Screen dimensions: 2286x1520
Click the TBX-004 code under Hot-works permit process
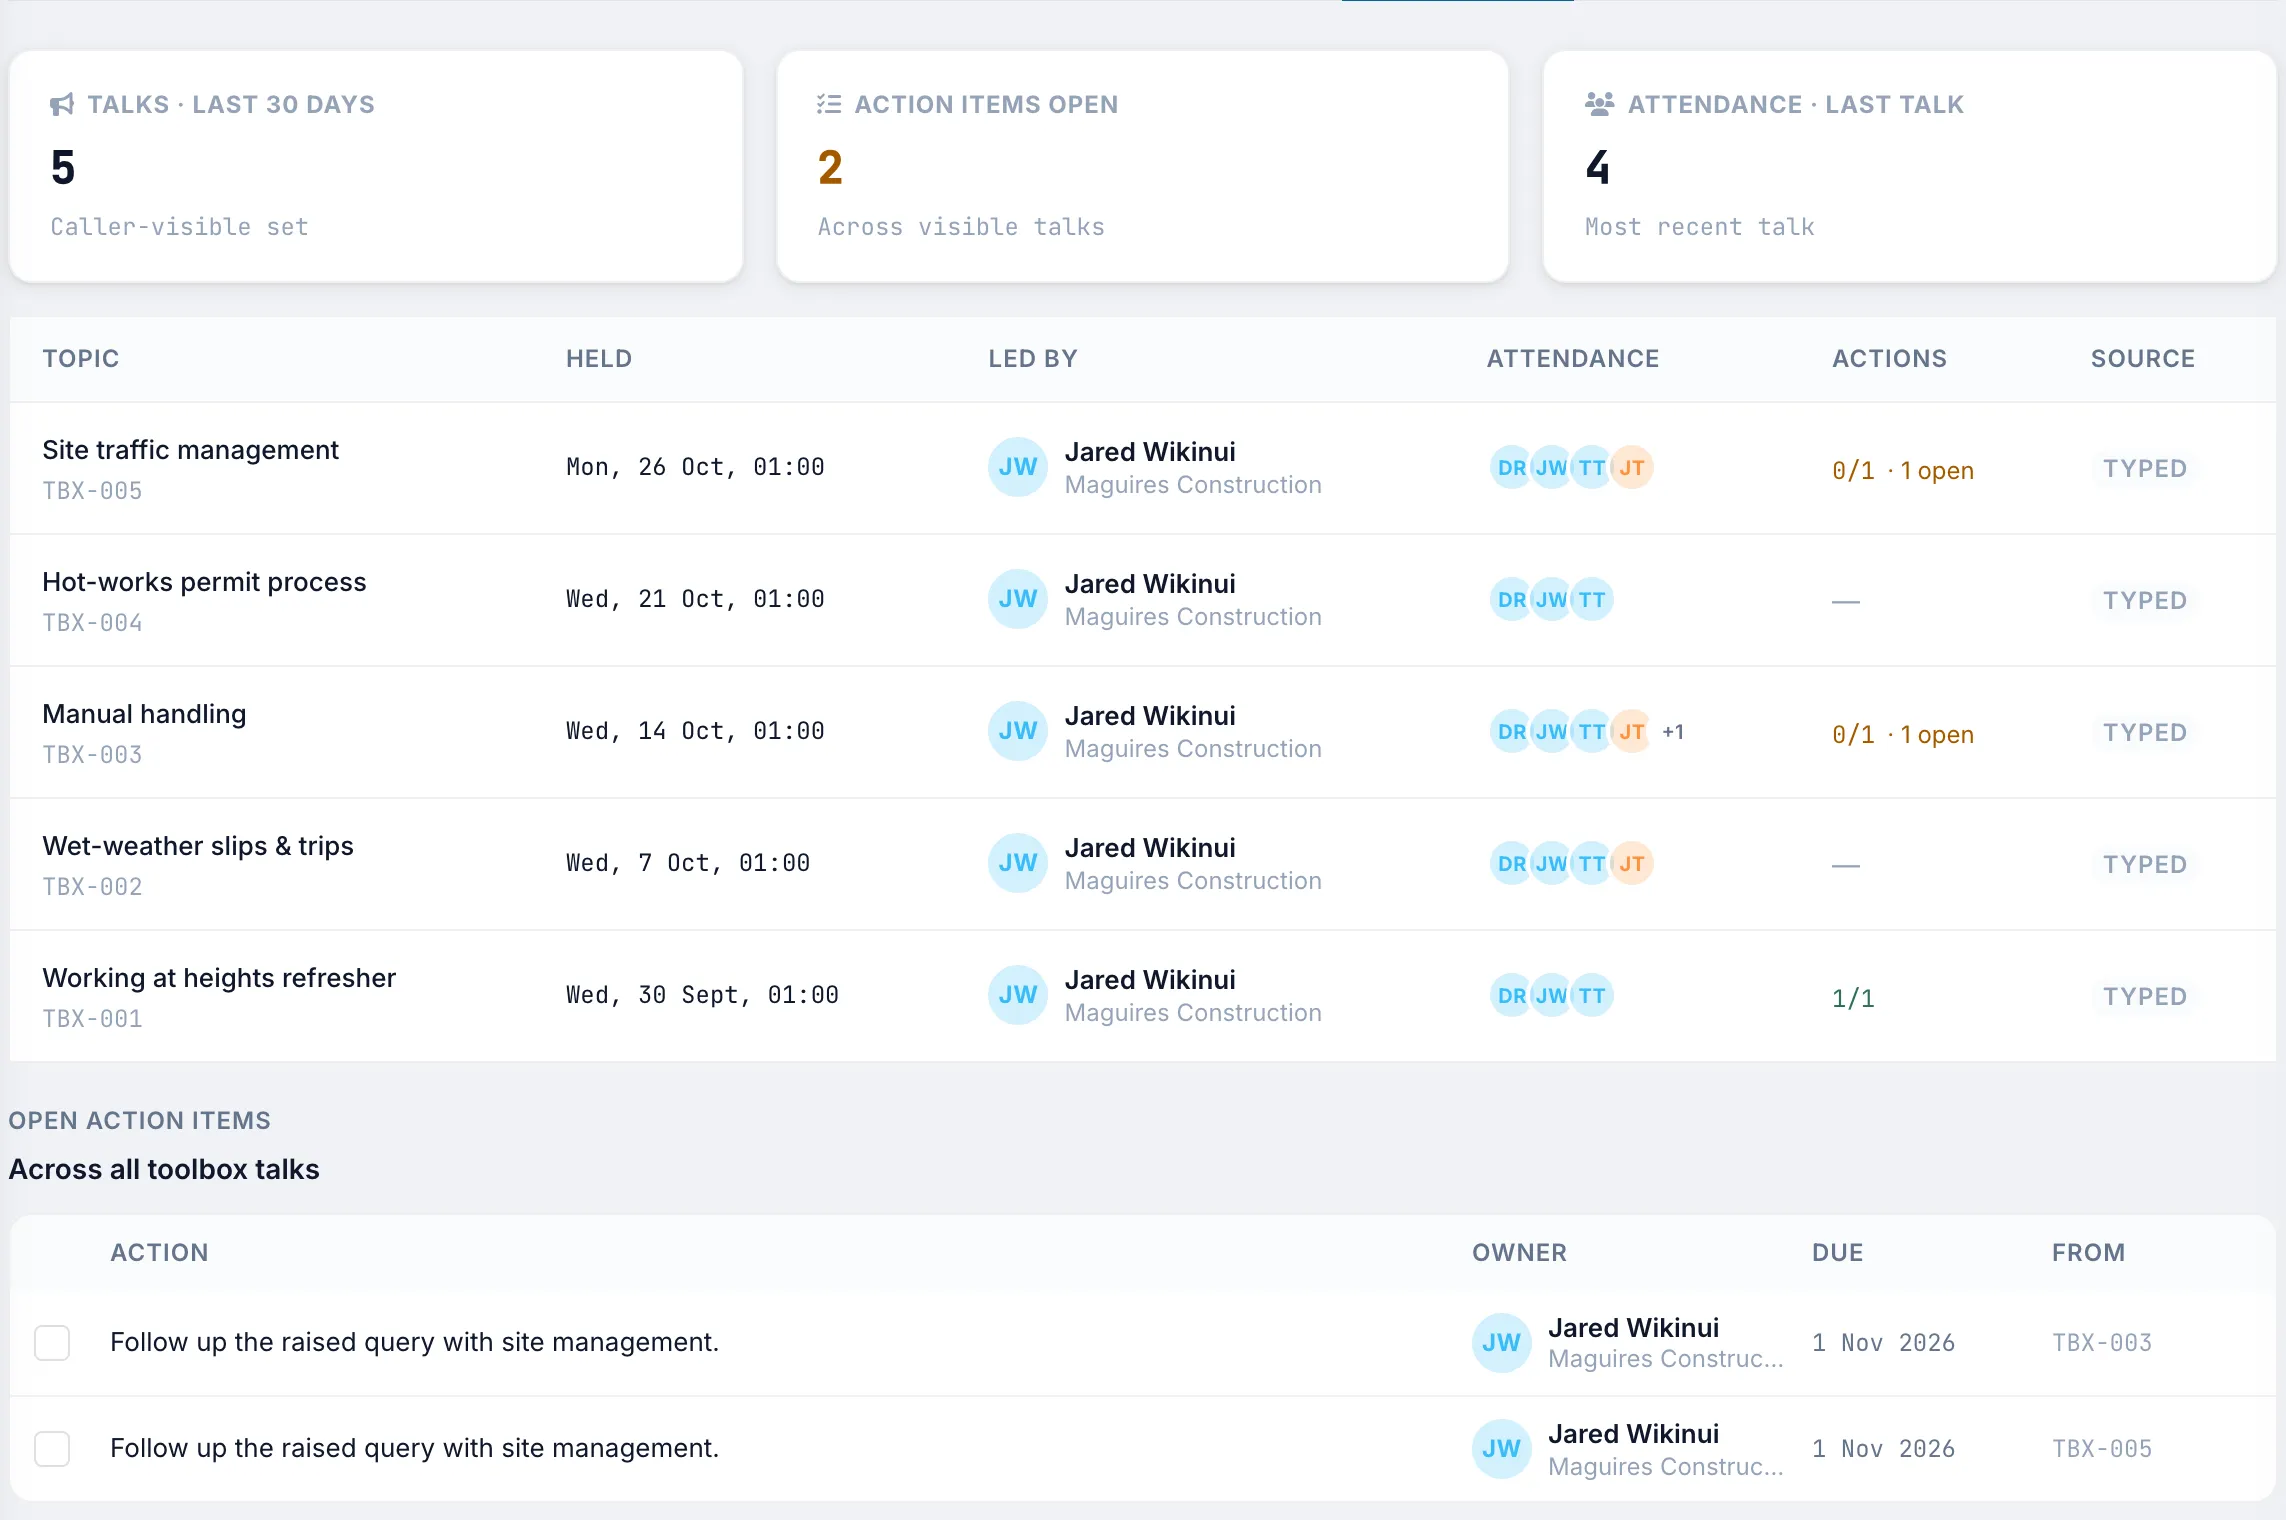coord(92,623)
